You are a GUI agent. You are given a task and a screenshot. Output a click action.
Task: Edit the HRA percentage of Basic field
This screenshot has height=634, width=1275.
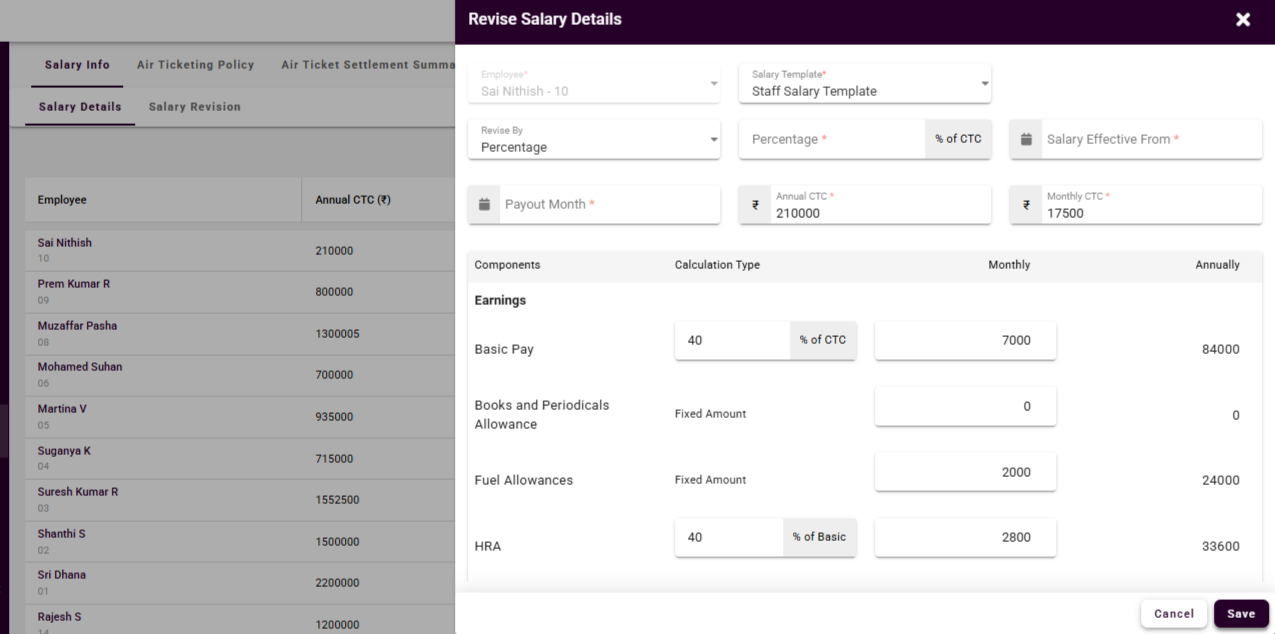(x=729, y=537)
